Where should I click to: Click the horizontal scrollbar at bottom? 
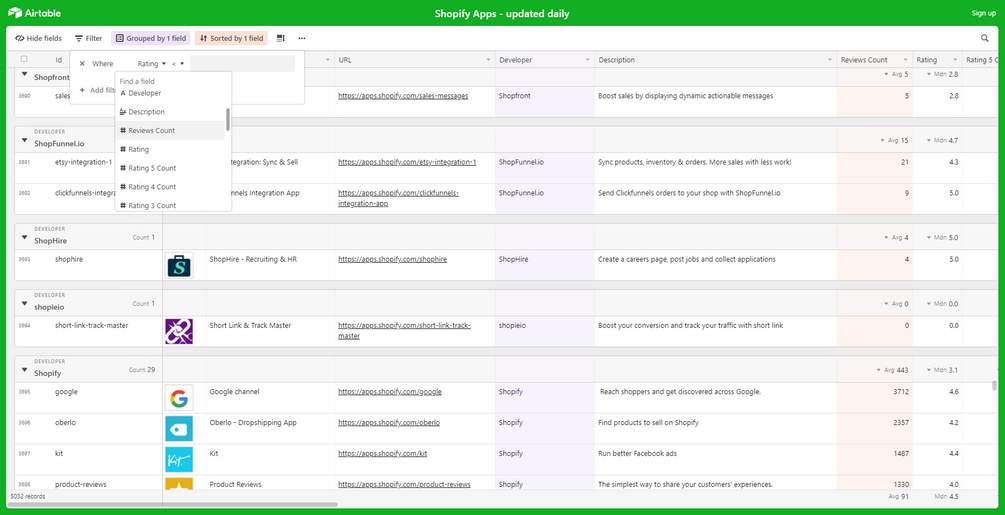tap(172, 505)
